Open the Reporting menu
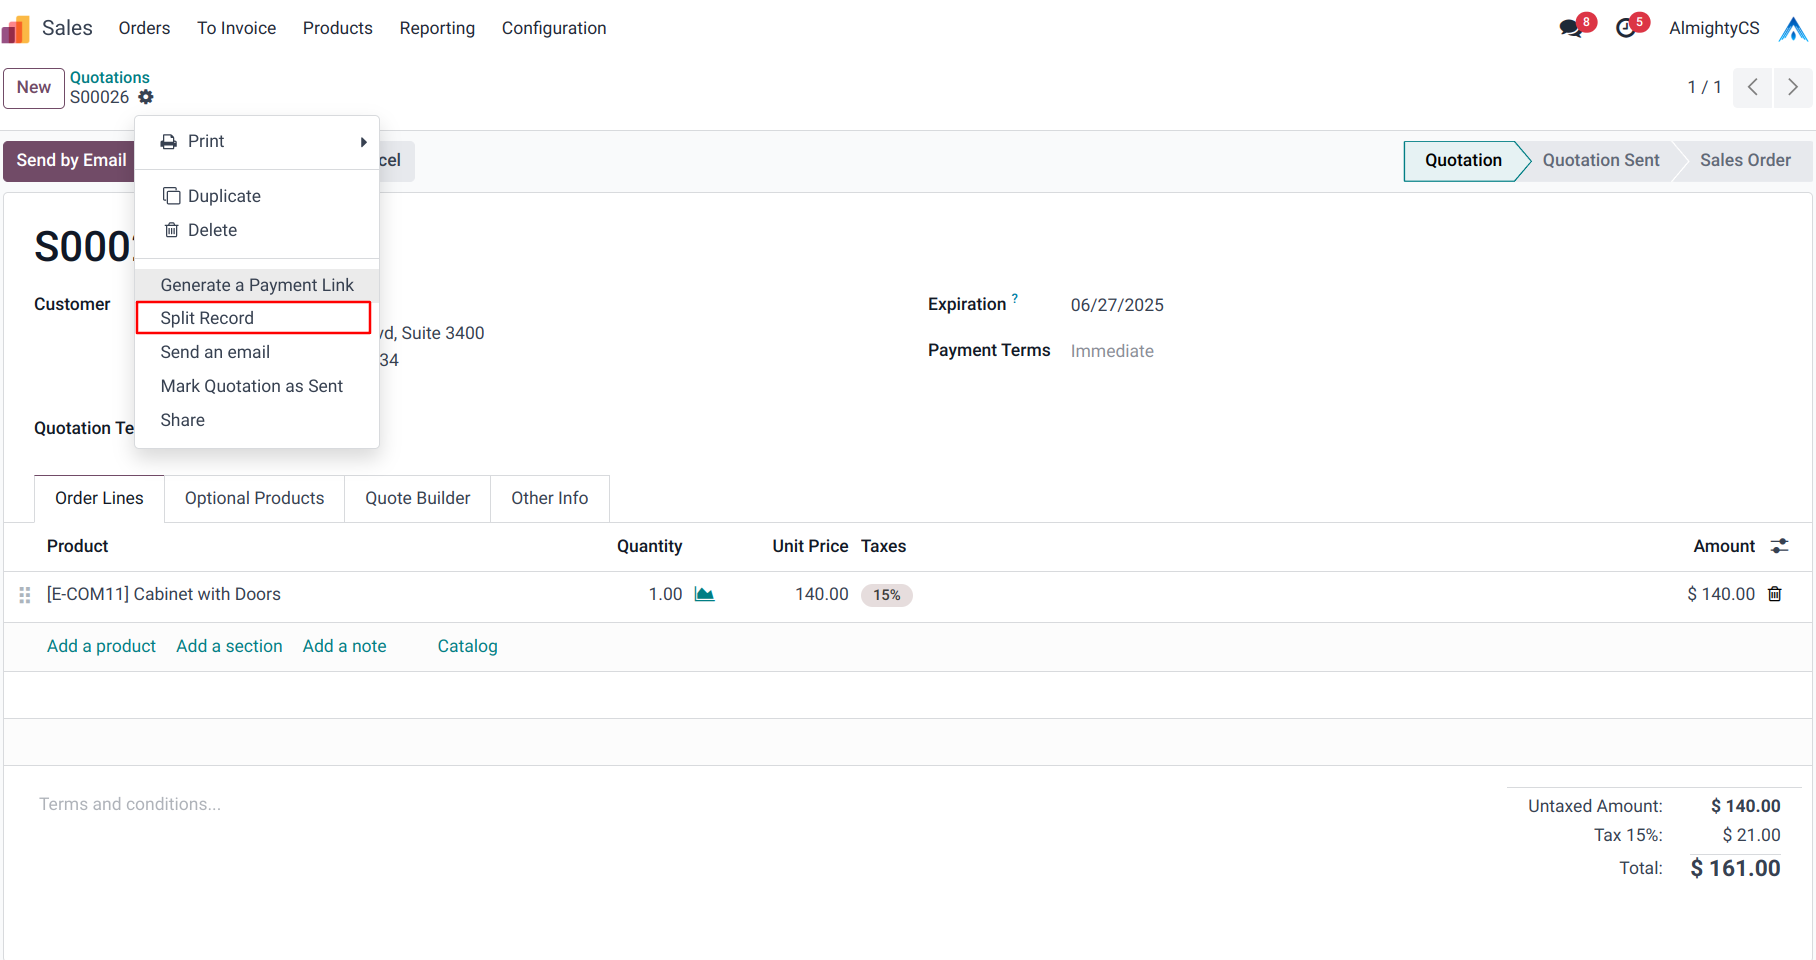 click(437, 28)
